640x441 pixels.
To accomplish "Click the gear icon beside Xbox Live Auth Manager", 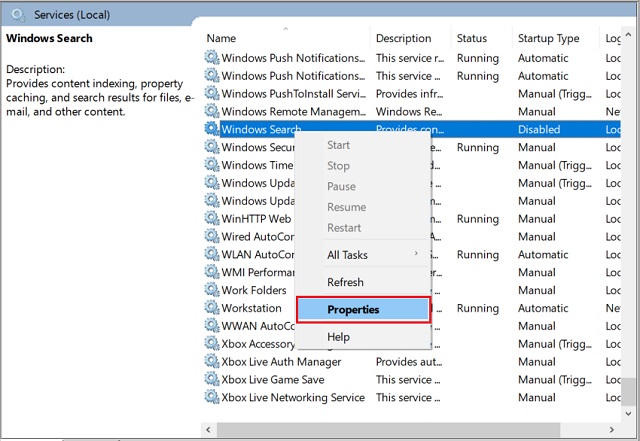I will 211,361.
